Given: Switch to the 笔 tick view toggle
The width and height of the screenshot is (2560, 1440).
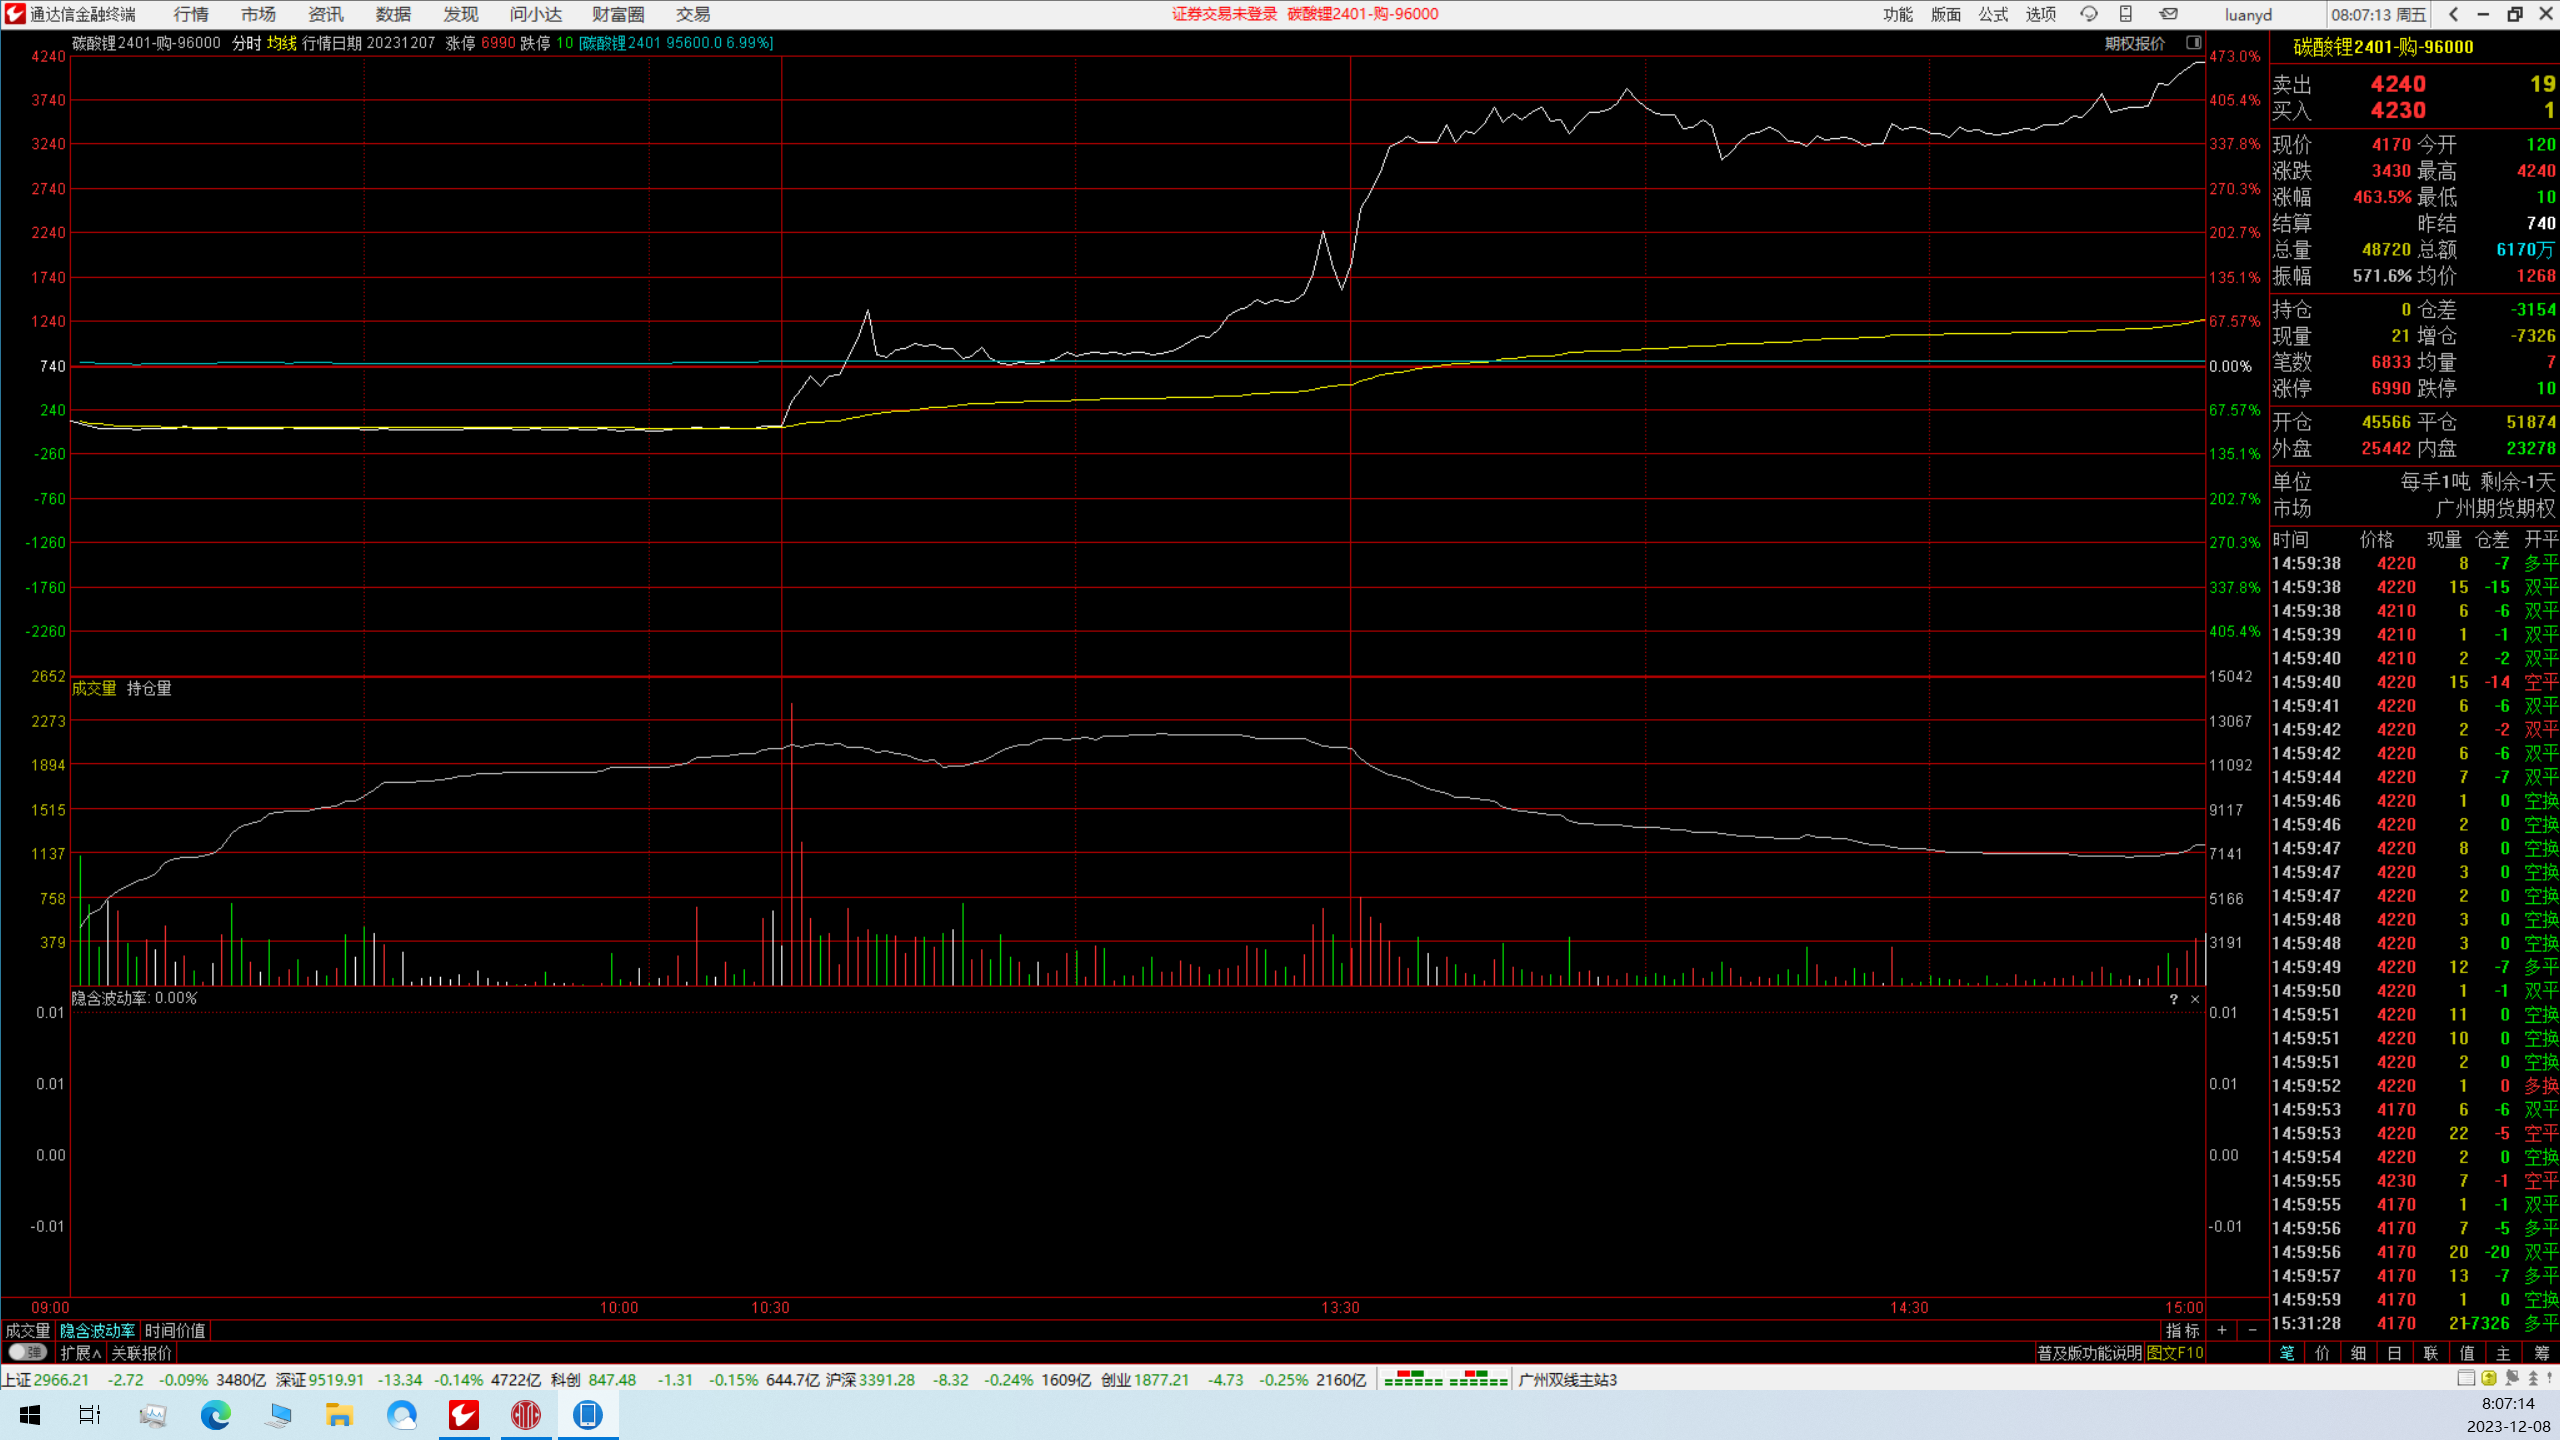Looking at the screenshot, I should [2286, 1352].
